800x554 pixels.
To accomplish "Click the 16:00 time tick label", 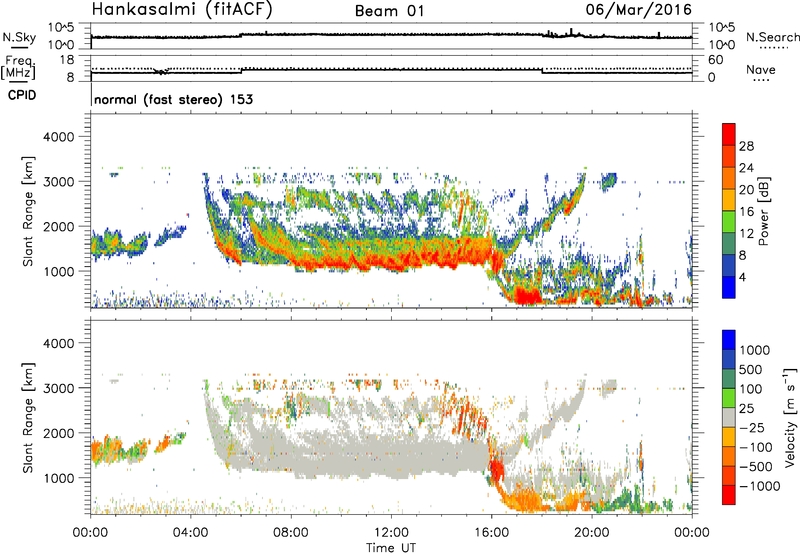I will coord(491,533).
